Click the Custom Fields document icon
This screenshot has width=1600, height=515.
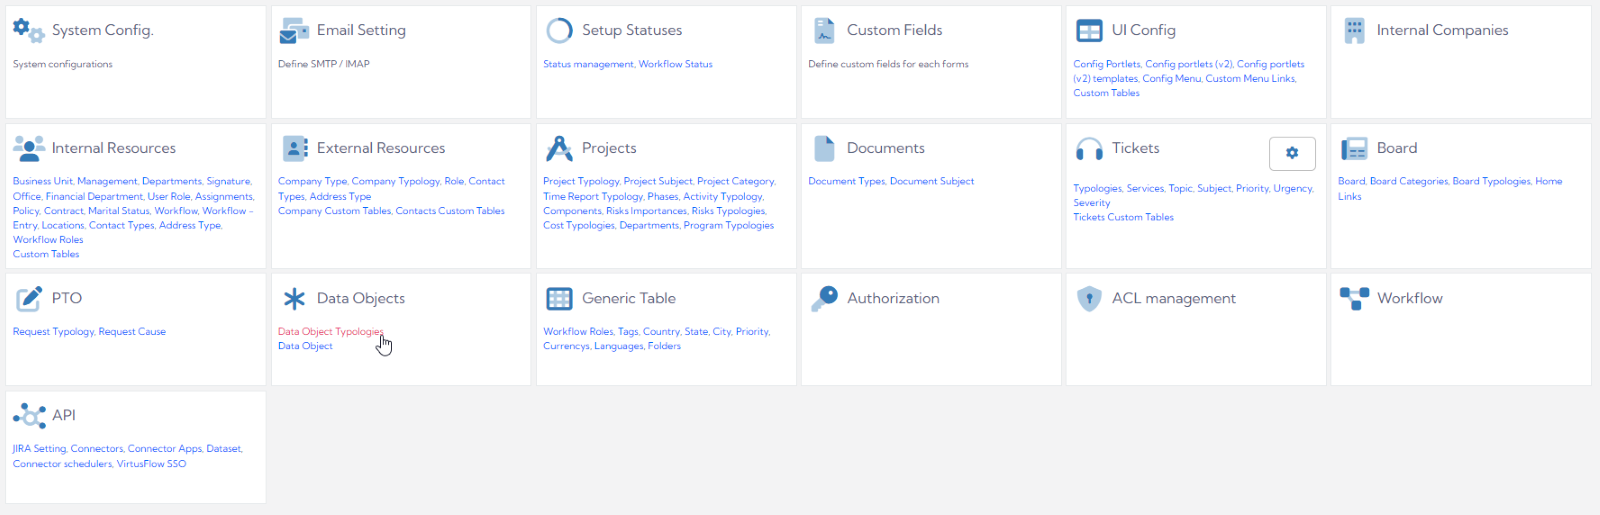point(824,30)
